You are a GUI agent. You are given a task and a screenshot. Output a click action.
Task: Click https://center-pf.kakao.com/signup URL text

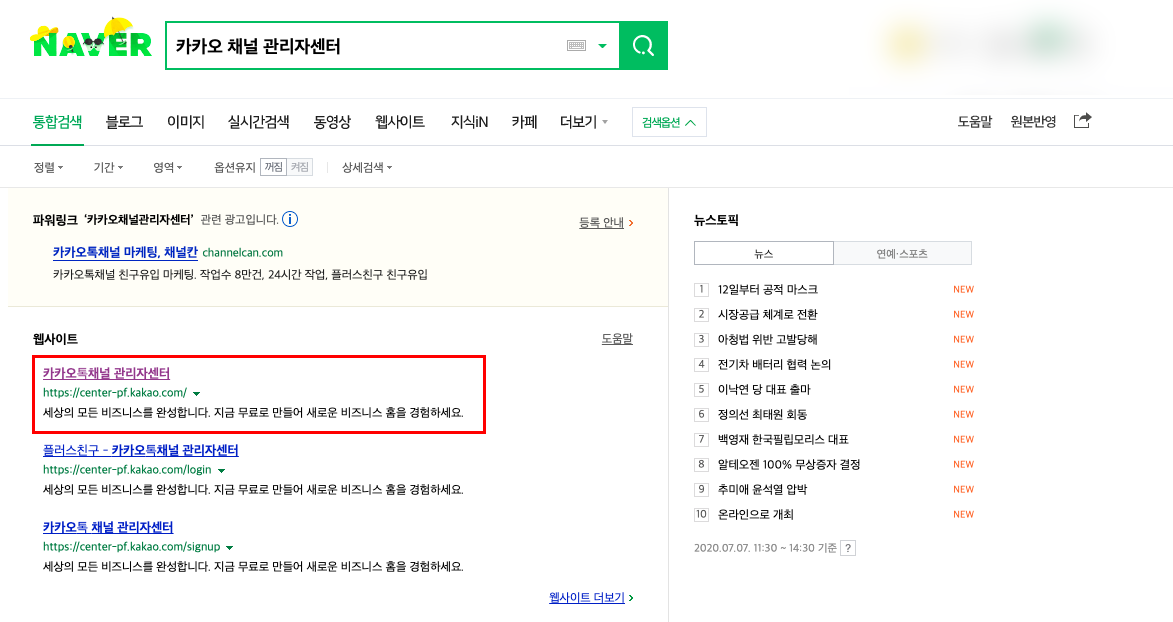coord(132,546)
